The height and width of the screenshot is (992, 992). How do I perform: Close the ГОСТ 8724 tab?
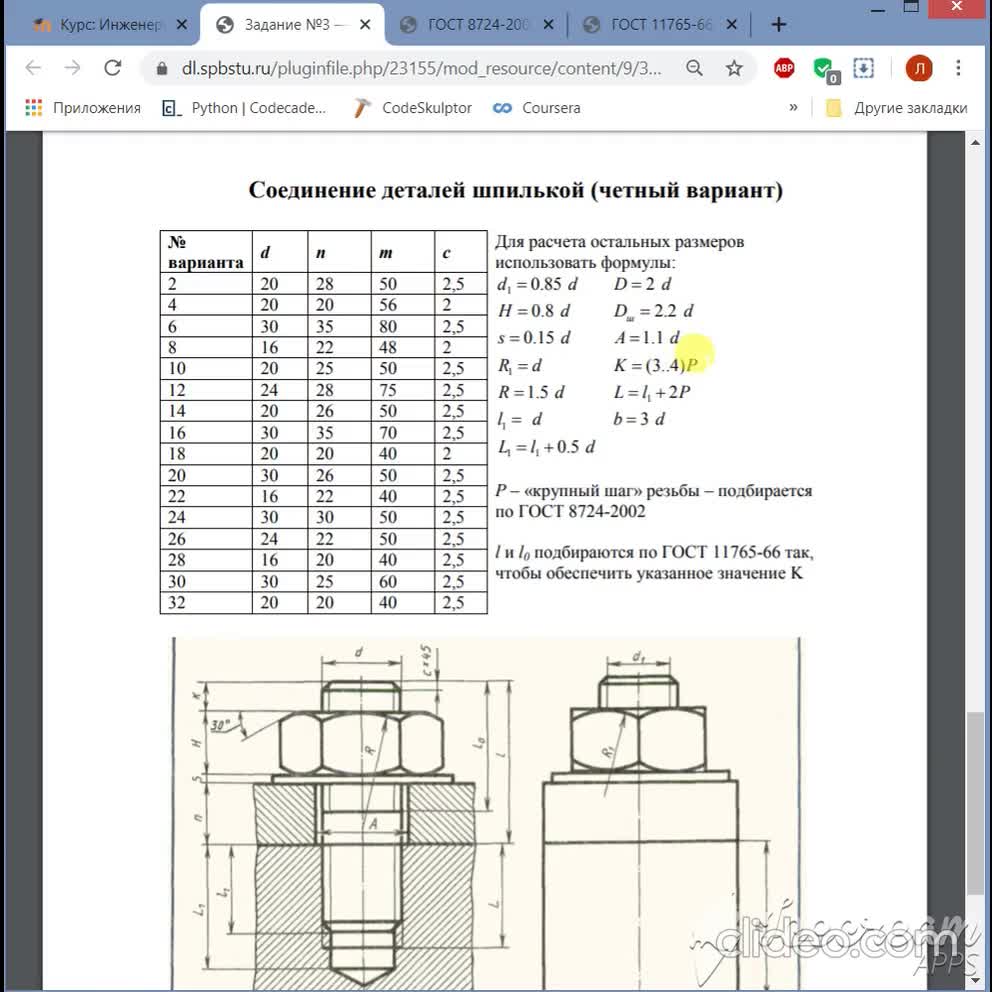pyautogui.click(x=549, y=25)
